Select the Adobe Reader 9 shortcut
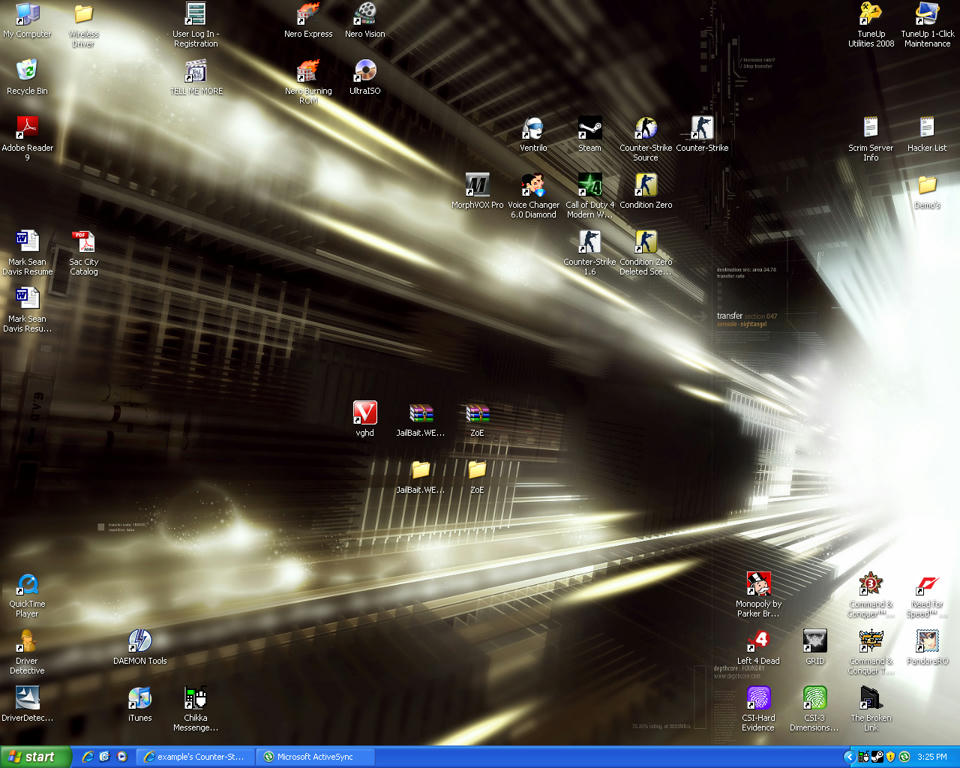 (27, 139)
